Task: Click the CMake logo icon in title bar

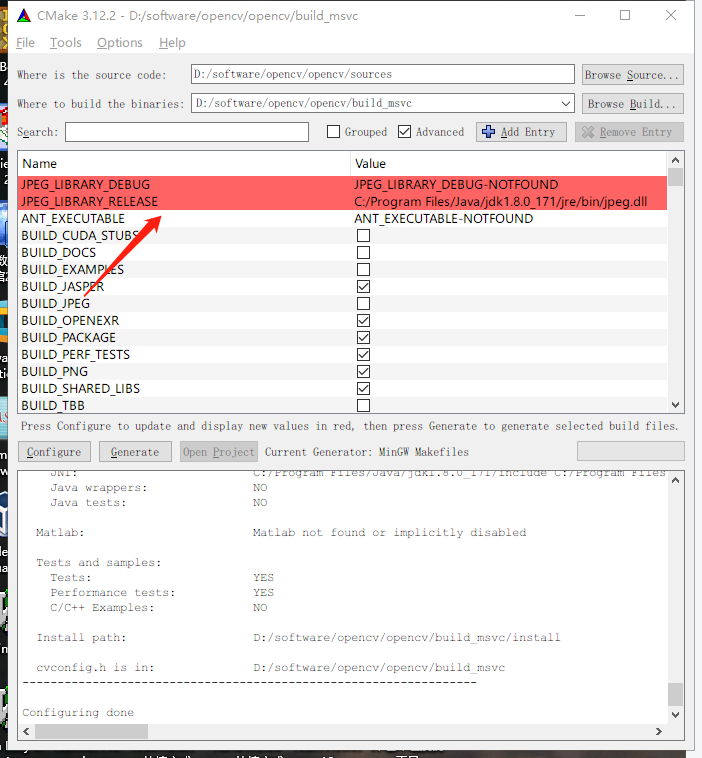Action: [x=24, y=16]
